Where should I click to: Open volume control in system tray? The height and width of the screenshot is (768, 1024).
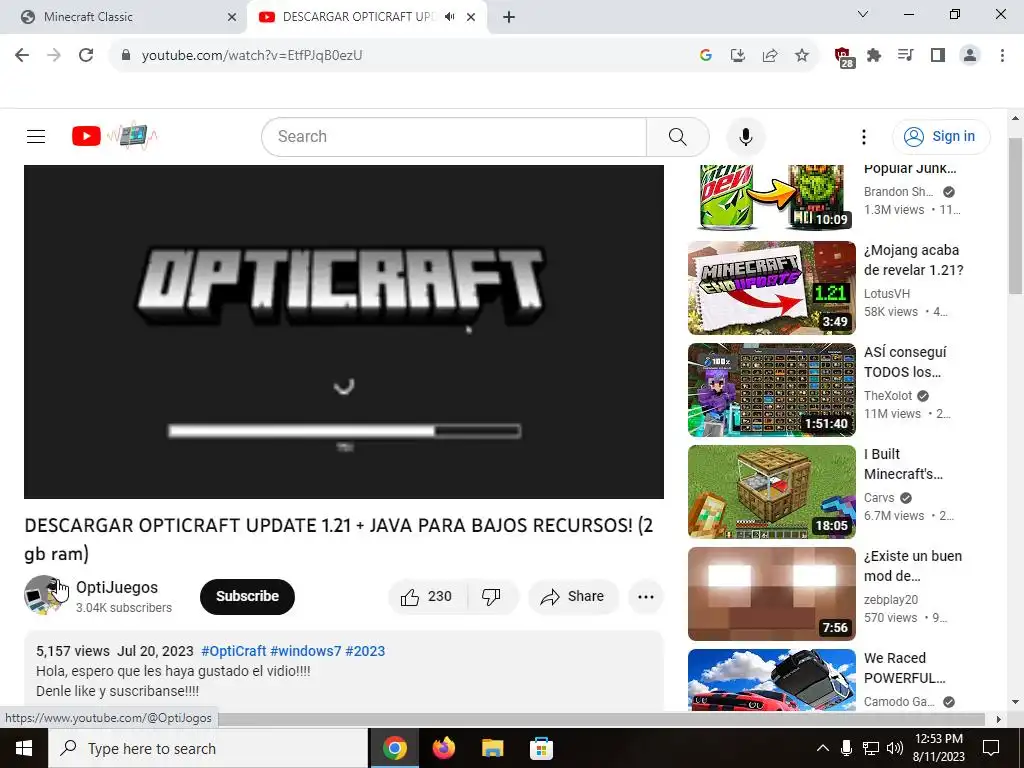[x=895, y=748]
